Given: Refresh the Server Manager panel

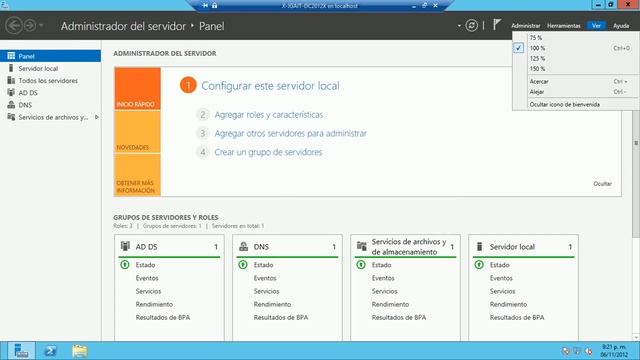Looking at the screenshot, I should pyautogui.click(x=471, y=26).
